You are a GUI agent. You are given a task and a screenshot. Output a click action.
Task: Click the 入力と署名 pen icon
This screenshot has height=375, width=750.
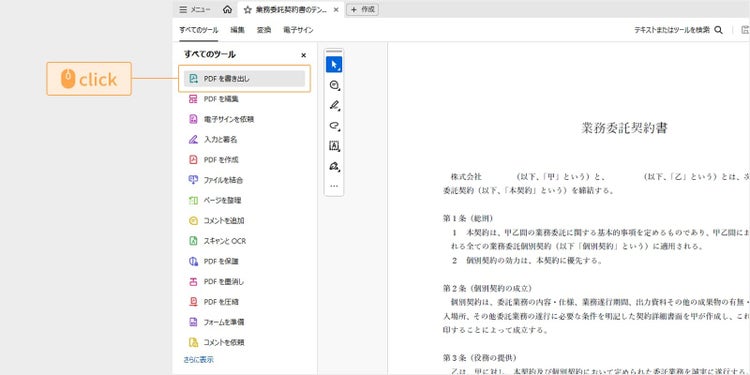click(x=193, y=140)
